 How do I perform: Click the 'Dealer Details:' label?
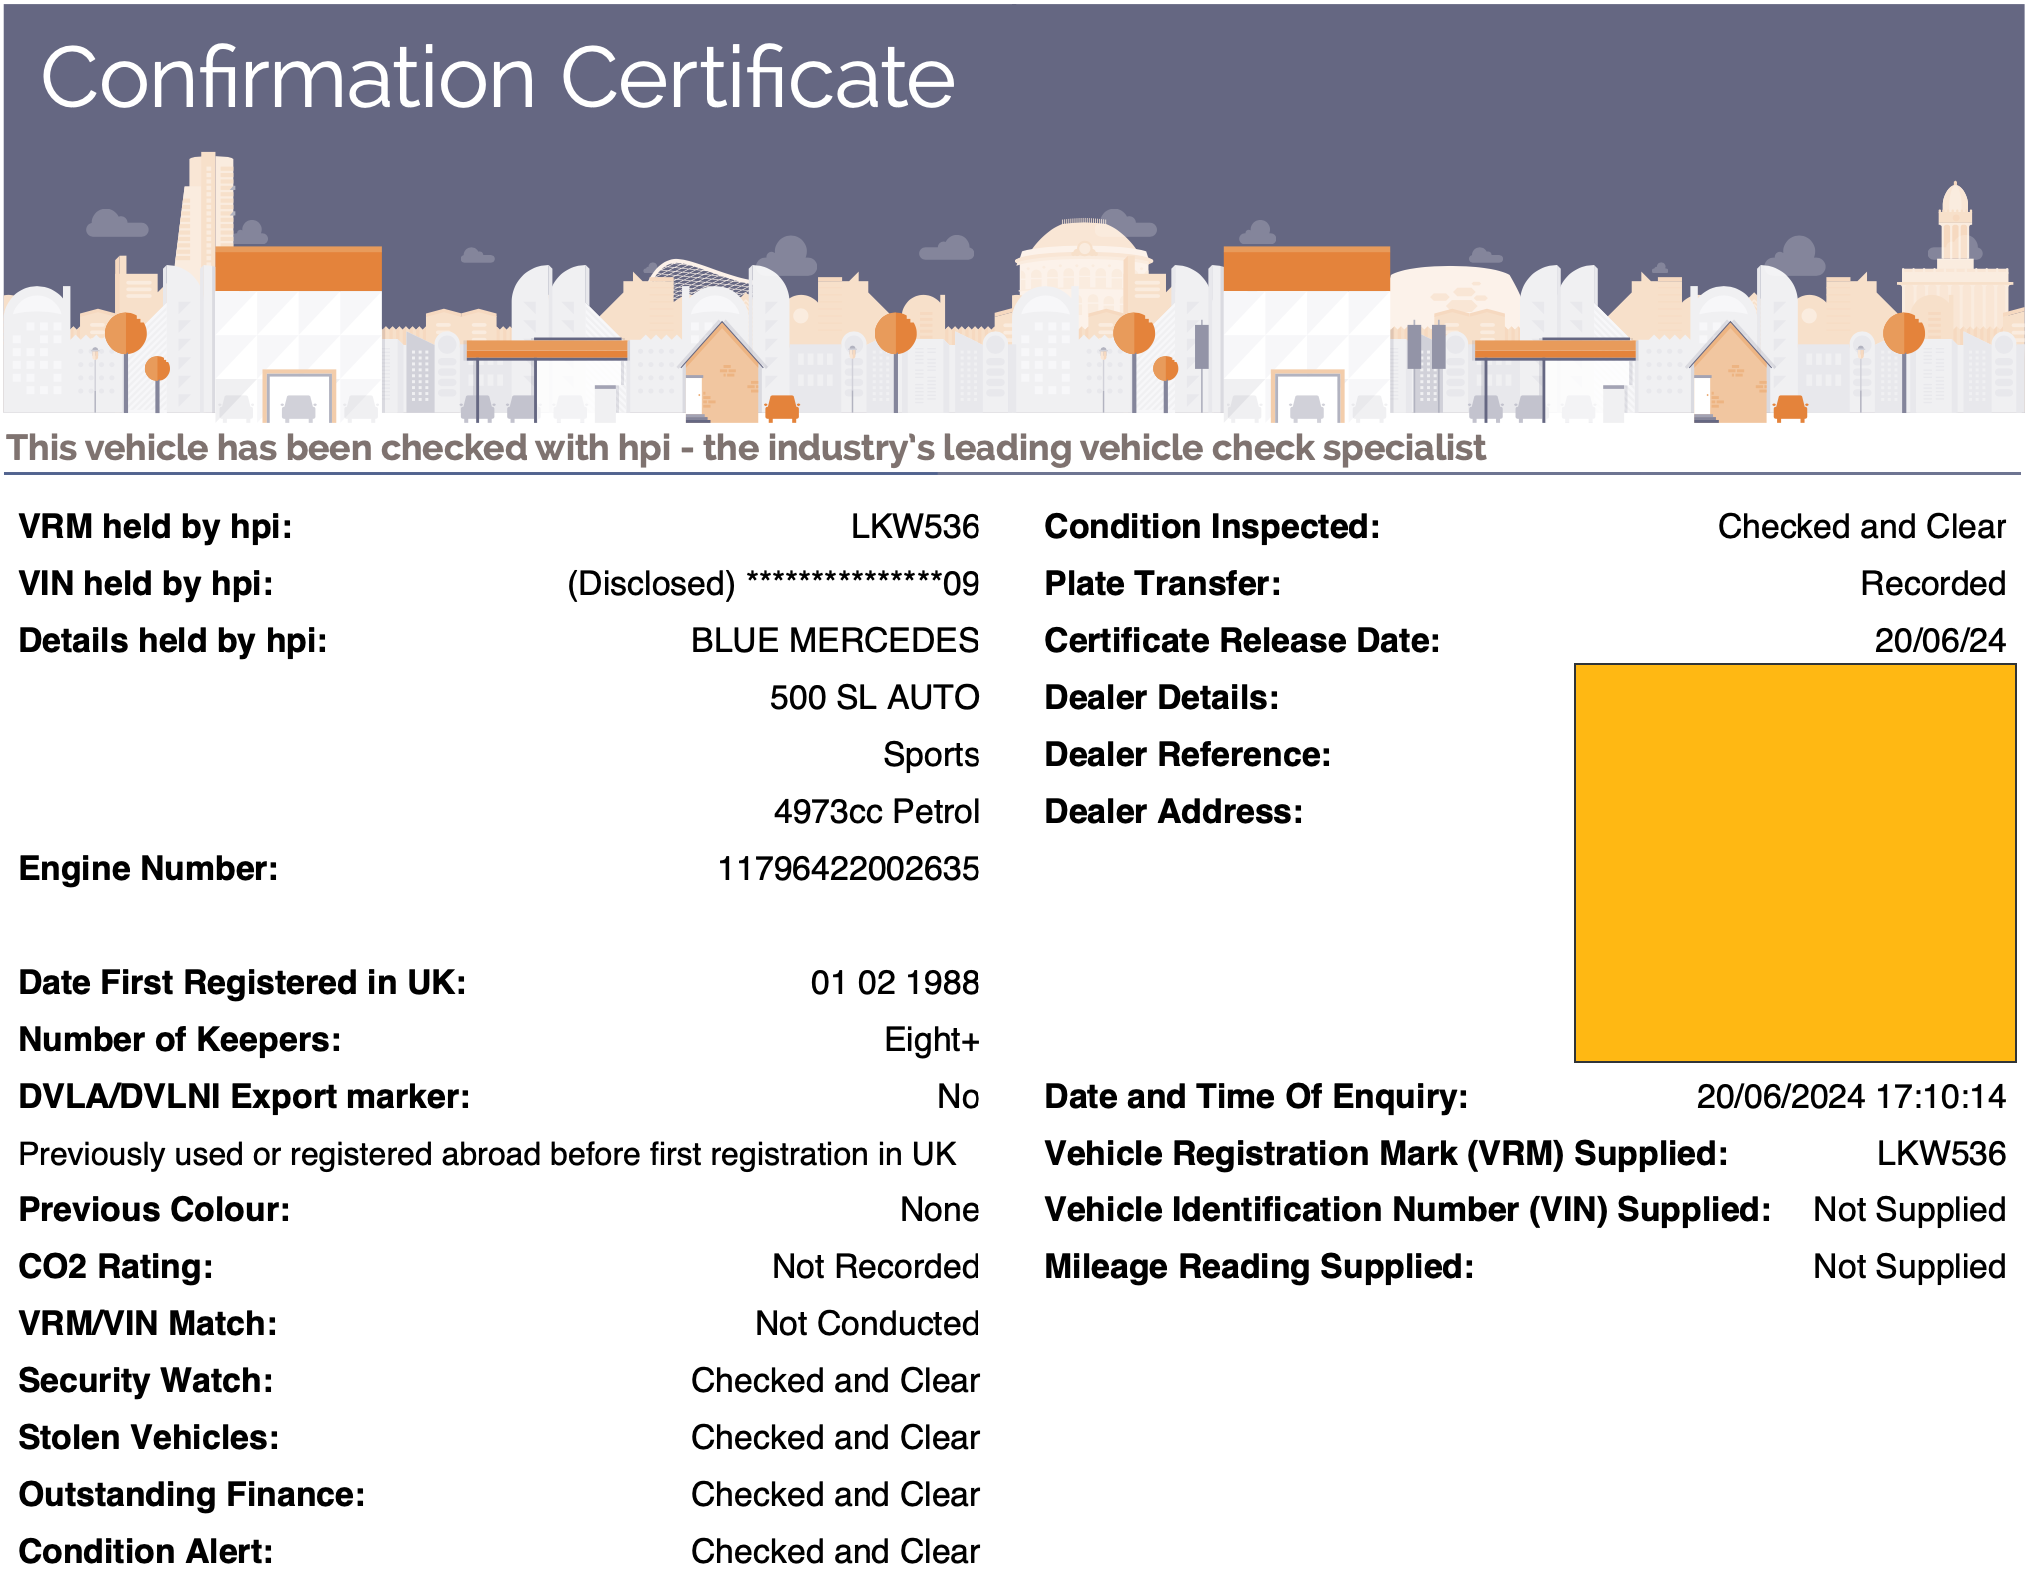coord(1162,698)
